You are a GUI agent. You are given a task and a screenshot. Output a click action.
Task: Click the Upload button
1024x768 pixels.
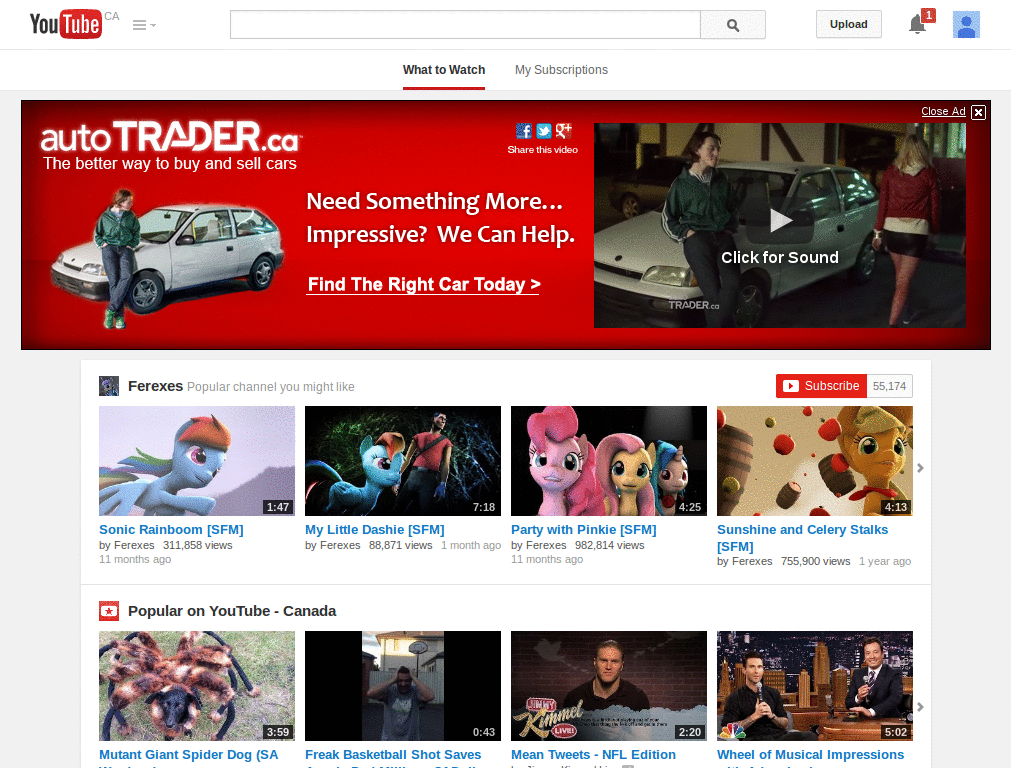[x=848, y=24]
